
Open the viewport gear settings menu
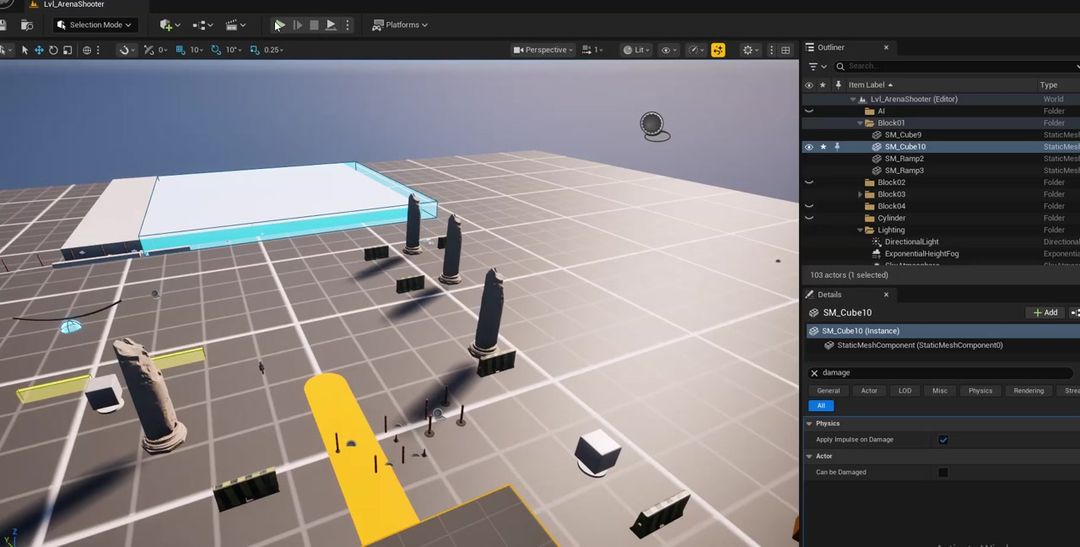tap(750, 50)
